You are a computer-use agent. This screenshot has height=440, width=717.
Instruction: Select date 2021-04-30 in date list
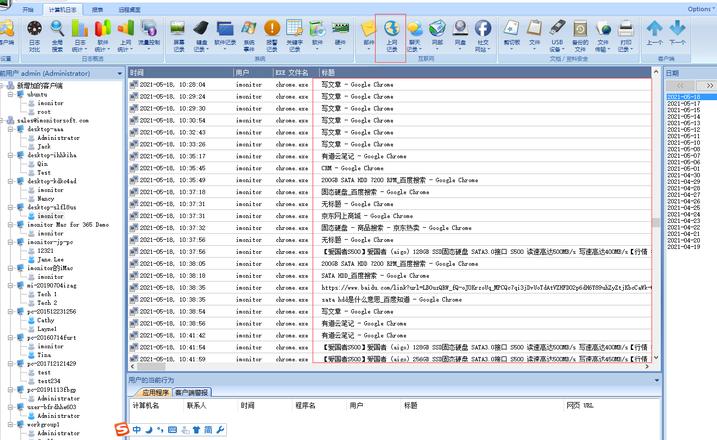coord(684,175)
